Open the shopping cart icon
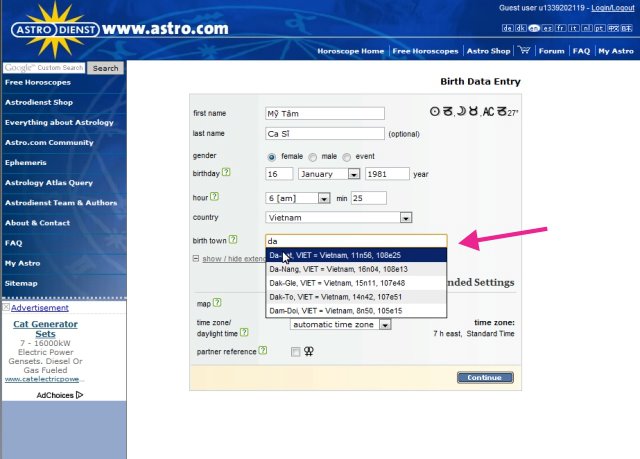 tap(525, 50)
